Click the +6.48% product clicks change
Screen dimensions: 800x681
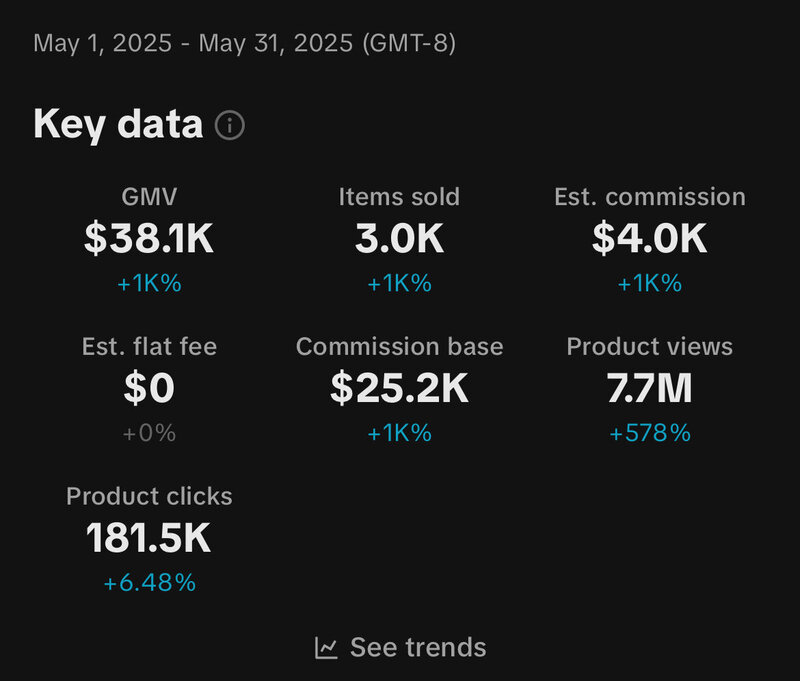coord(149,583)
